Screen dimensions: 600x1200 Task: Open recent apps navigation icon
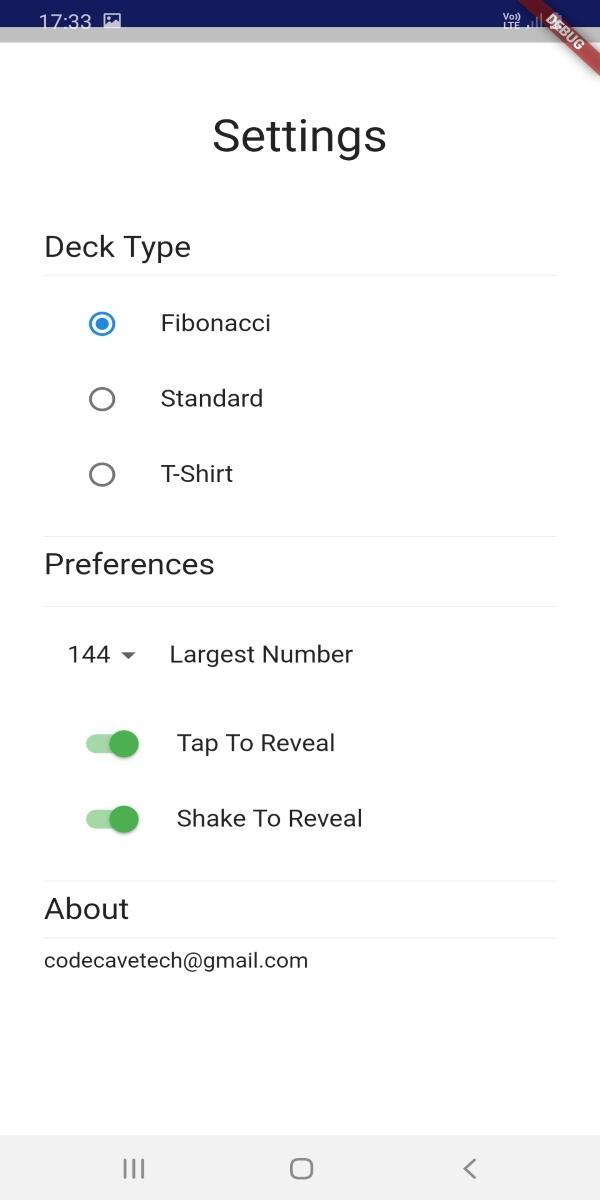click(133, 1168)
